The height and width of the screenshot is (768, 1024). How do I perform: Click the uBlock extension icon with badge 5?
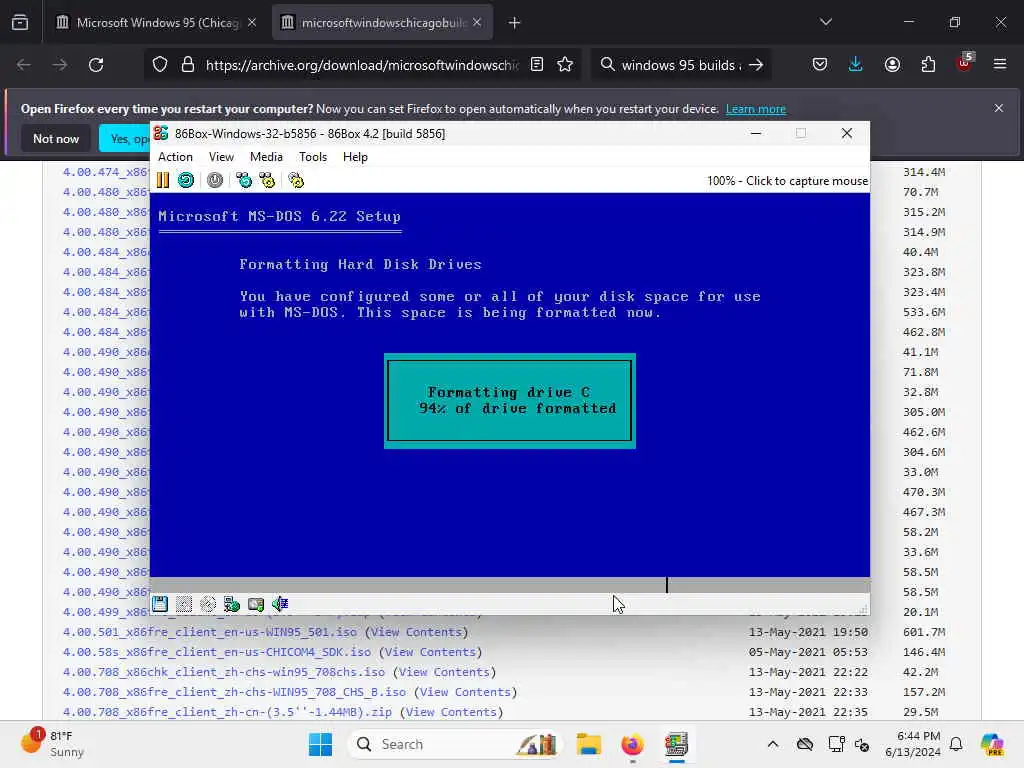pos(965,63)
